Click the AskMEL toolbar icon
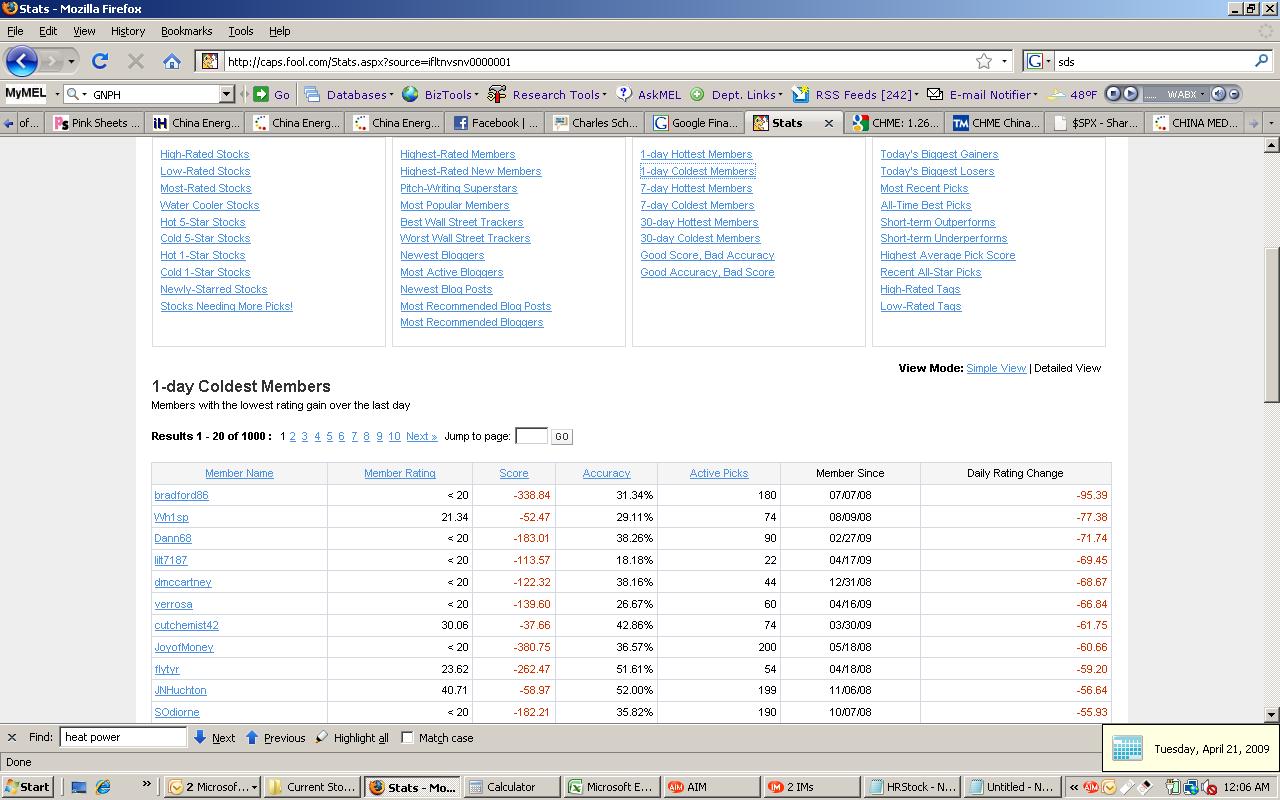The width and height of the screenshot is (1280, 800). 625,94
